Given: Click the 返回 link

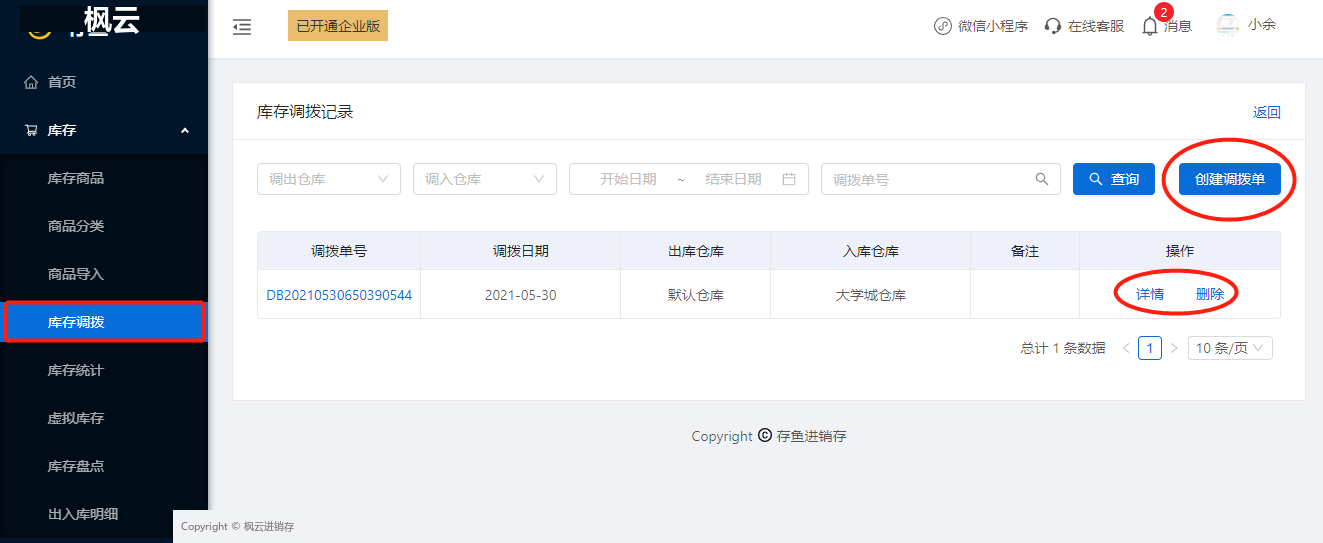Looking at the screenshot, I should [1267, 112].
